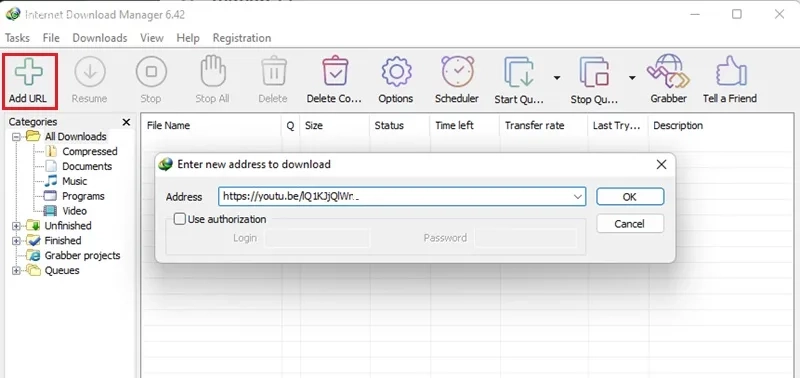Image resolution: width=800 pixels, height=378 pixels.
Task: Launch the Grabber tool
Action: (x=668, y=71)
